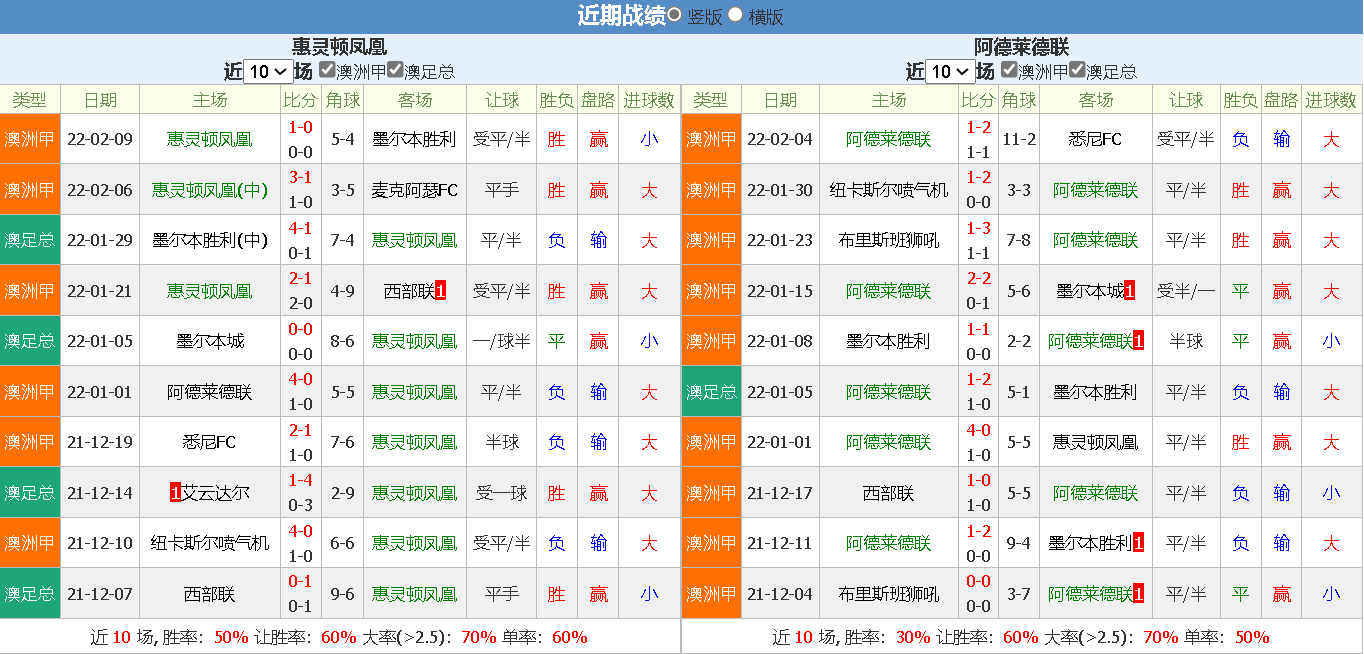Click the red card badge before 艾云达尔
This screenshot has height=654, width=1364.
176,493
